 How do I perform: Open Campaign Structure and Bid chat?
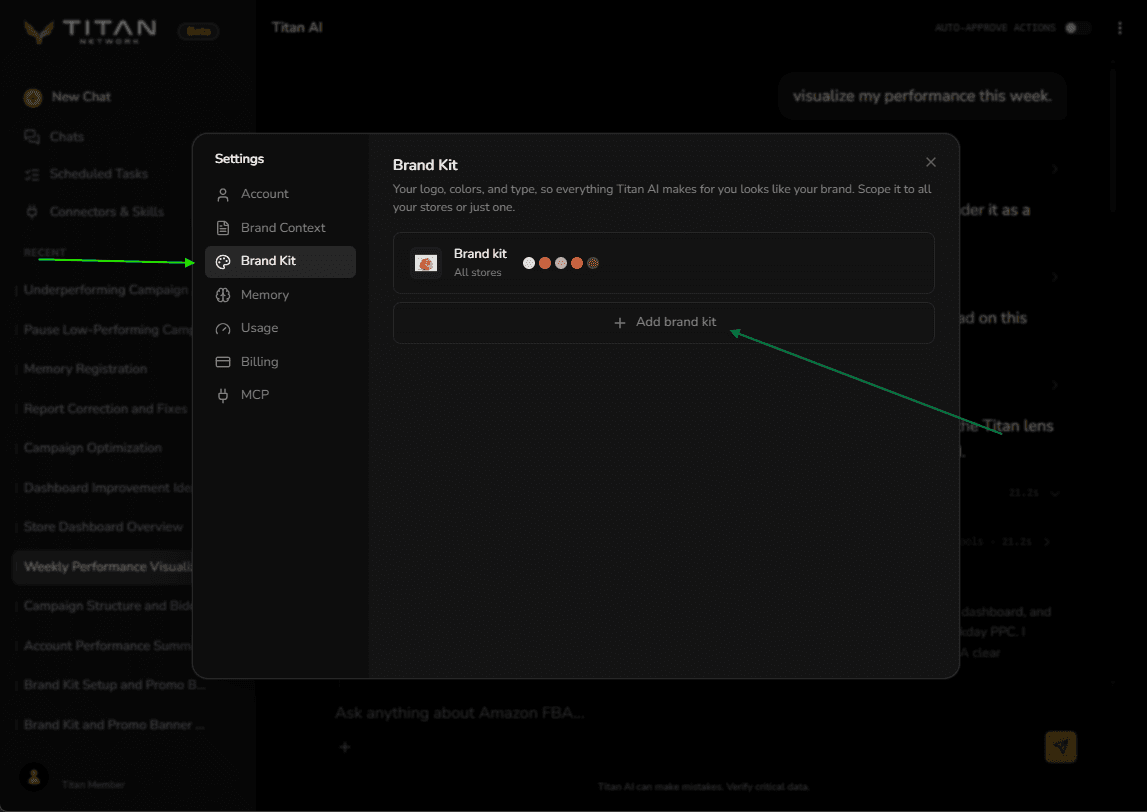(x=107, y=606)
